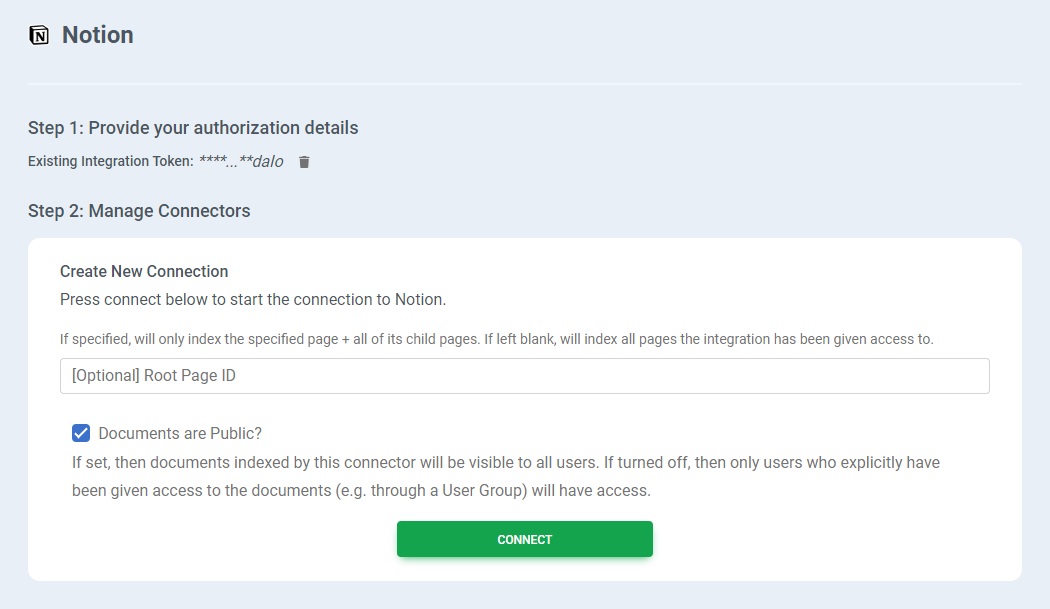
Task: Click the Notion page title
Action: click(x=98, y=35)
